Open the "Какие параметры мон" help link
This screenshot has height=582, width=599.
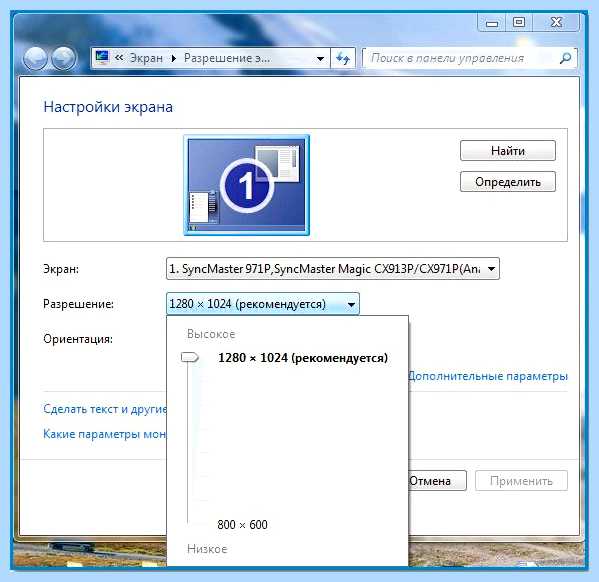(105, 434)
